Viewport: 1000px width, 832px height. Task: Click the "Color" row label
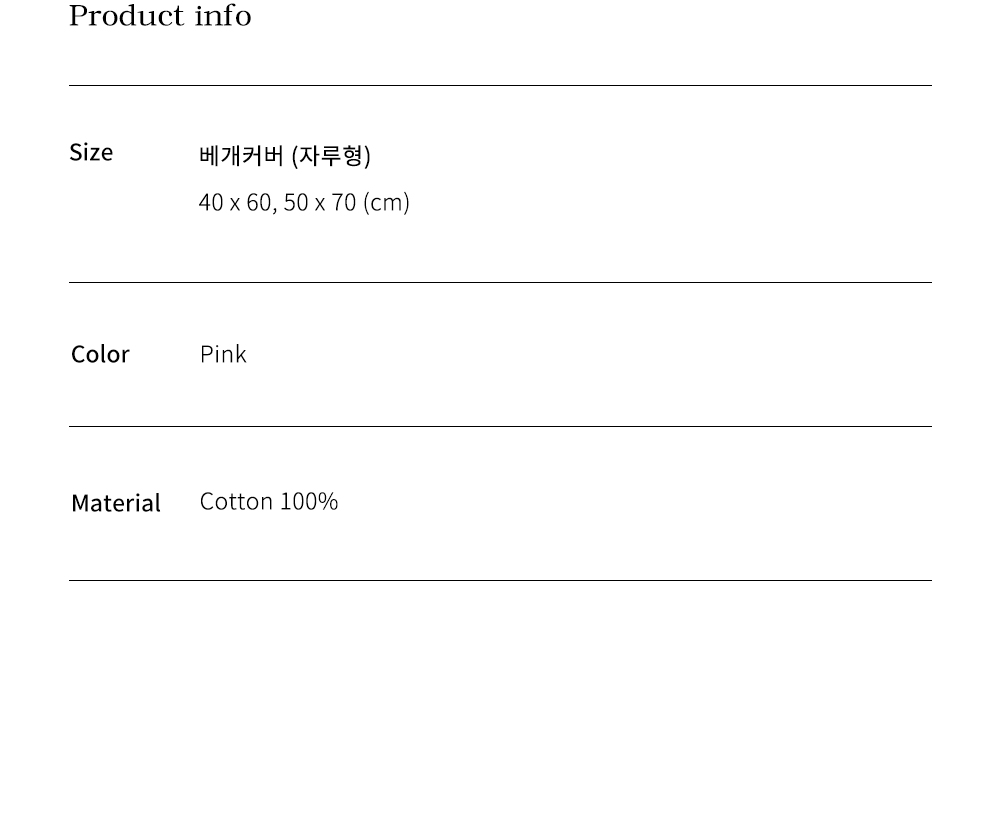point(100,354)
